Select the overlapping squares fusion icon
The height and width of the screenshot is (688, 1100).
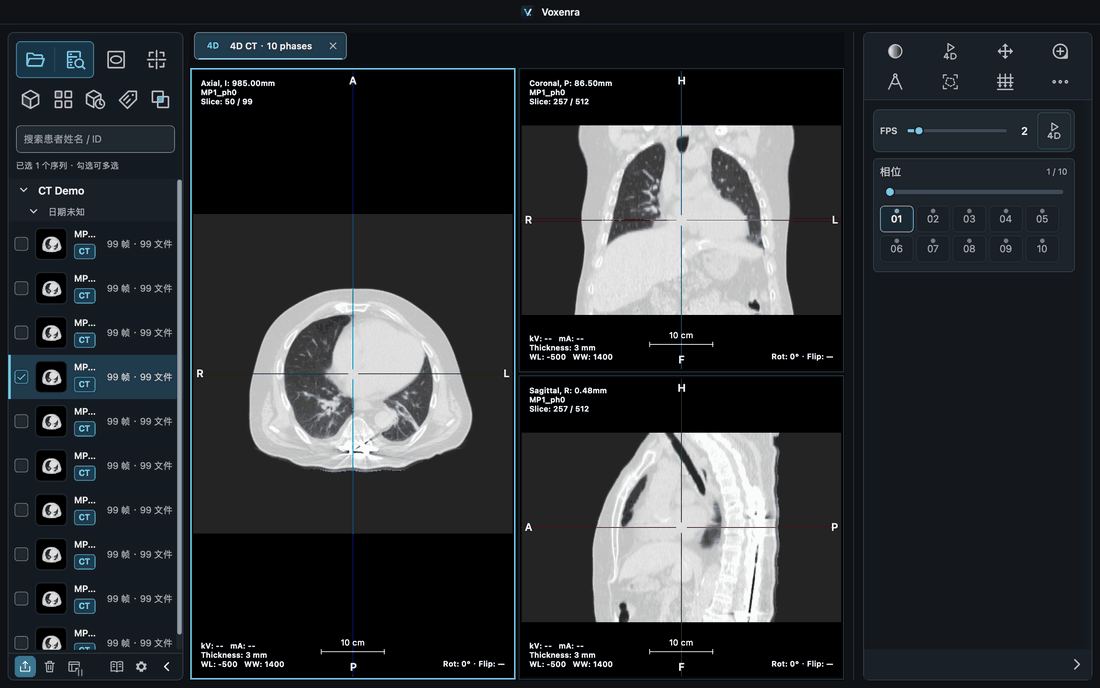pos(160,100)
